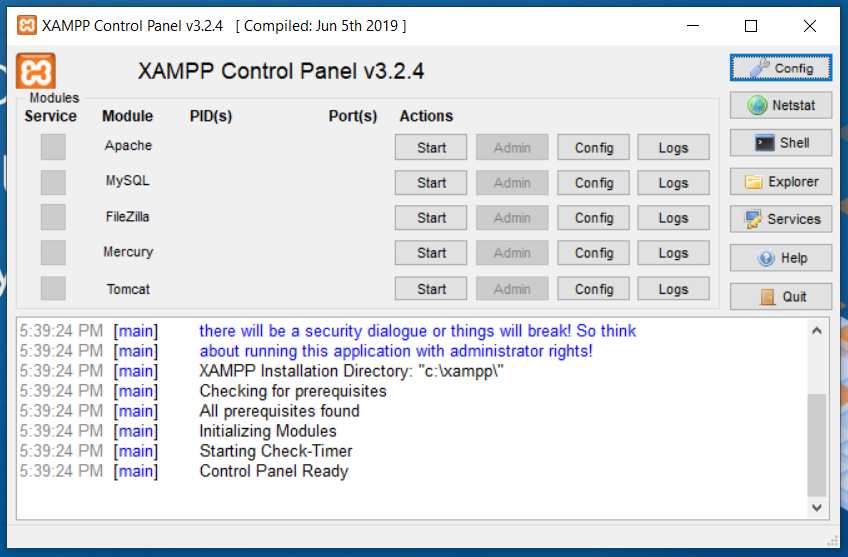
Task: Click the Mercury module name
Action: 128,252
